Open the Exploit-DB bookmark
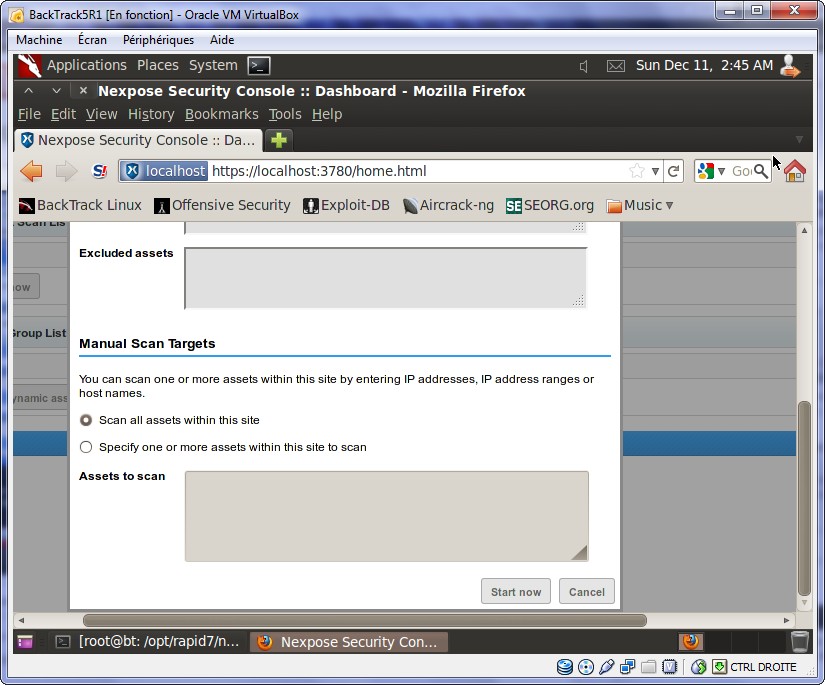 tap(346, 205)
